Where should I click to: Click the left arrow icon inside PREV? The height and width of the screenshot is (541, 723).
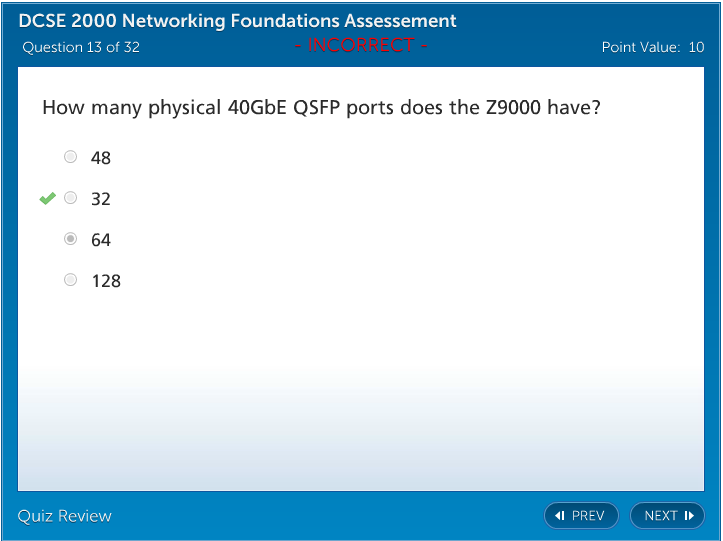click(560, 516)
